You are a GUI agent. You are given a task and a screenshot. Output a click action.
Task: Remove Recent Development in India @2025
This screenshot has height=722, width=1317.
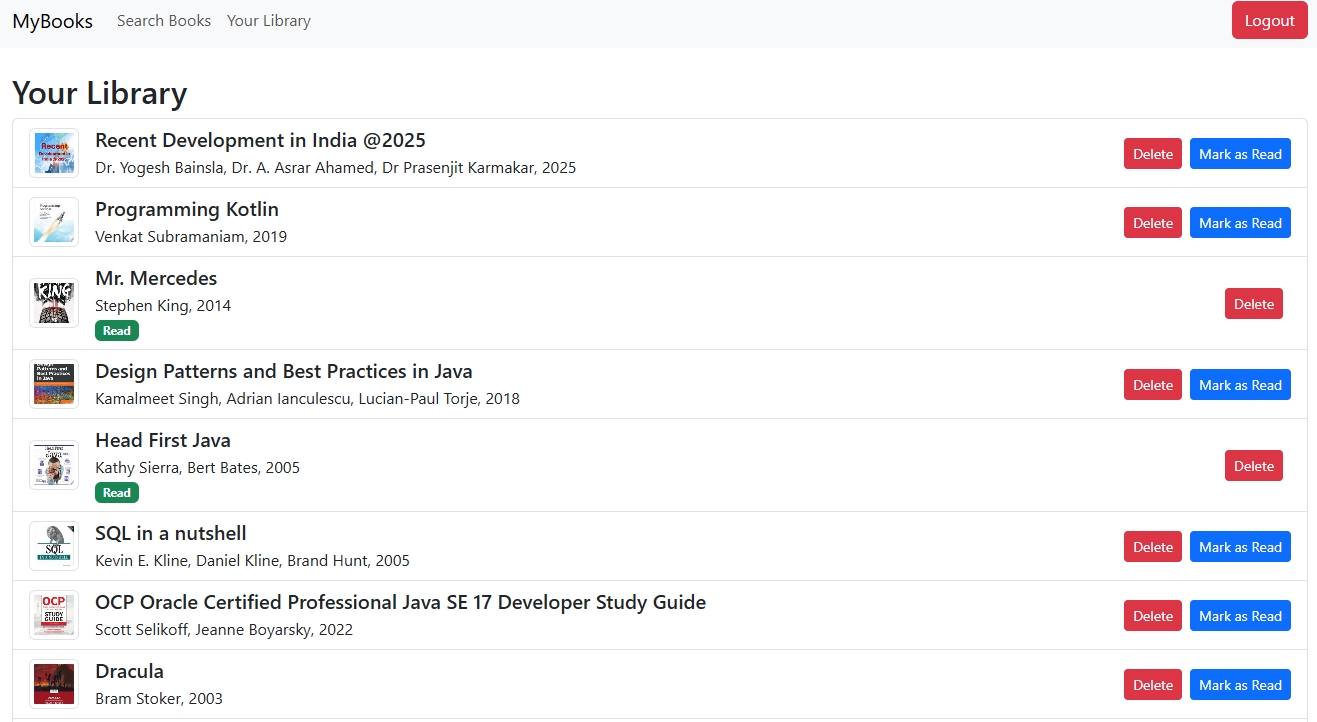pos(1152,154)
